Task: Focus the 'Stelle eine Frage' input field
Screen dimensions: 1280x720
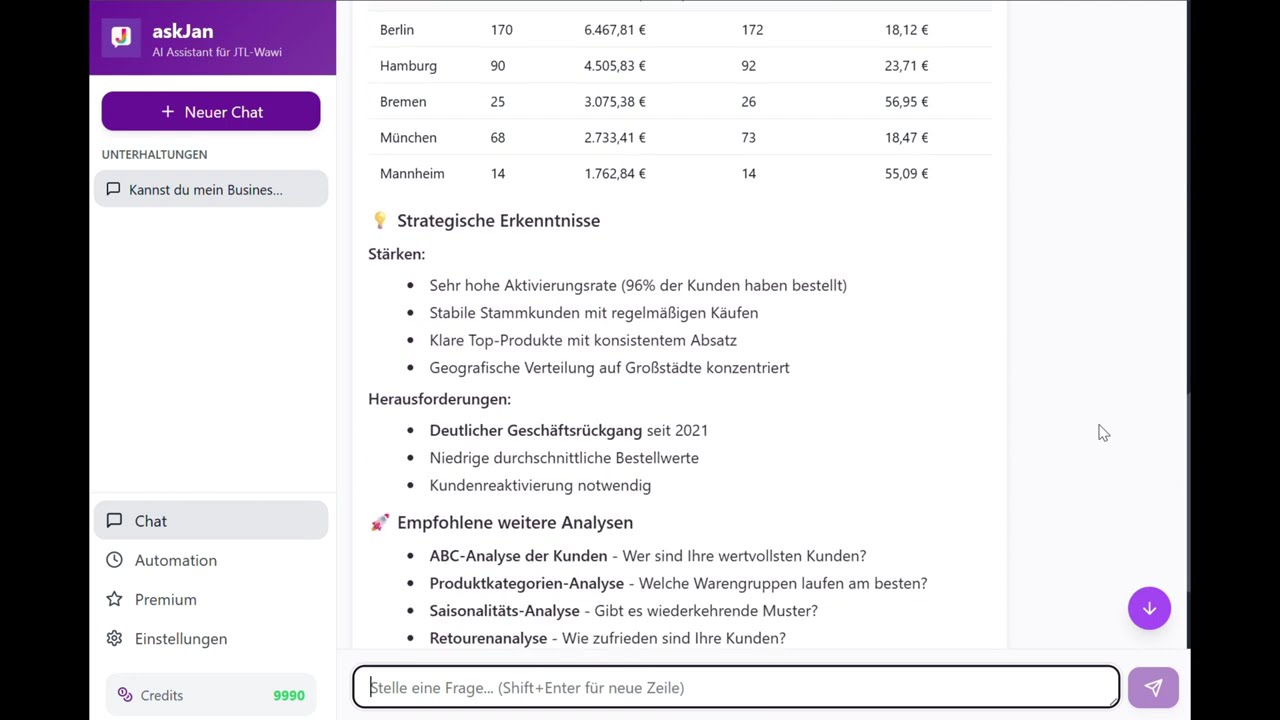Action: [x=736, y=688]
